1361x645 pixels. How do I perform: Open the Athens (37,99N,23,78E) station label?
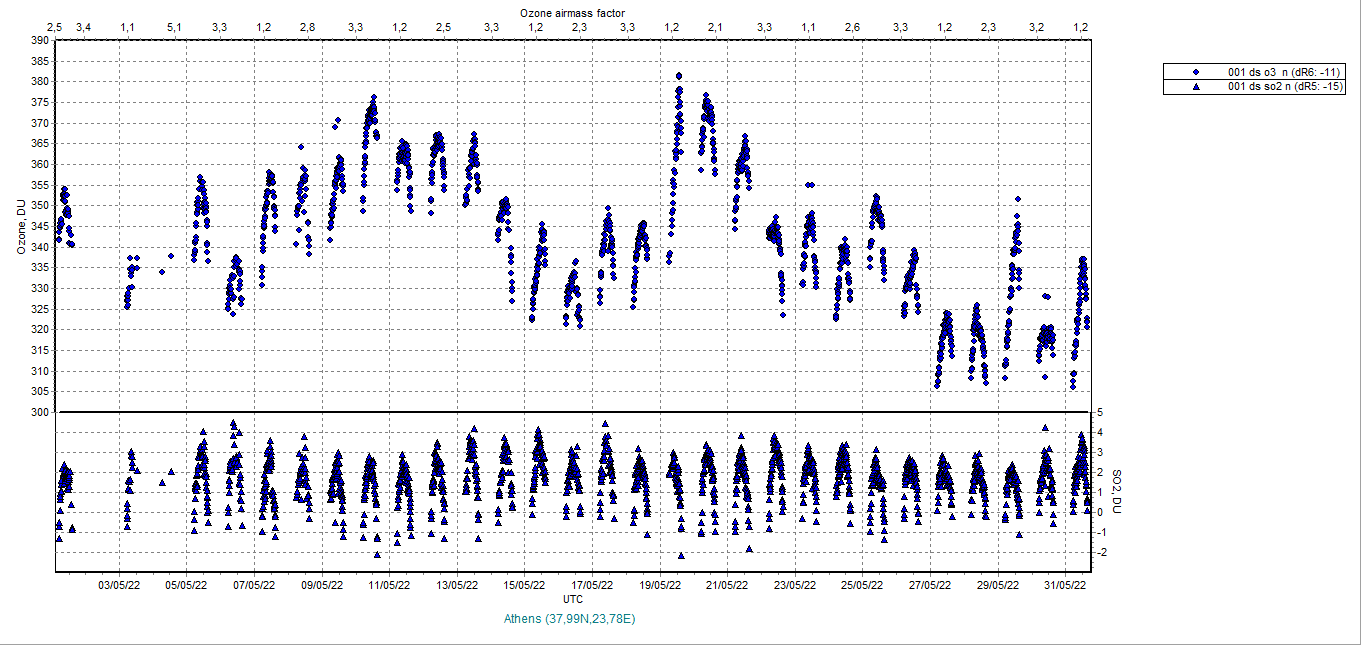click(x=571, y=619)
